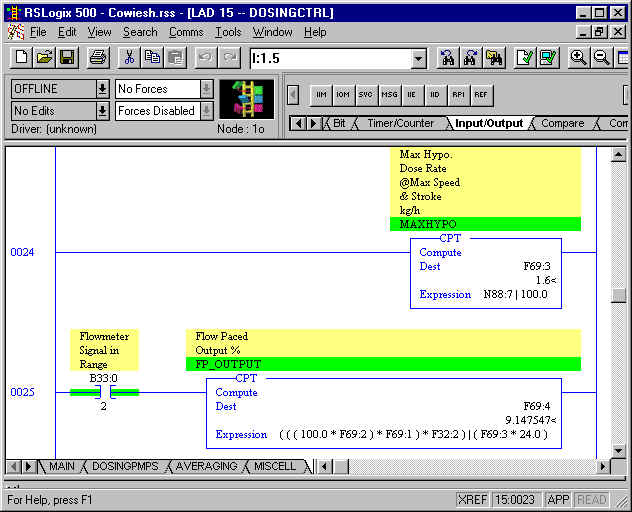Click the third binoculars search icon with yellow note
The height and width of the screenshot is (512, 632).
coord(494,58)
